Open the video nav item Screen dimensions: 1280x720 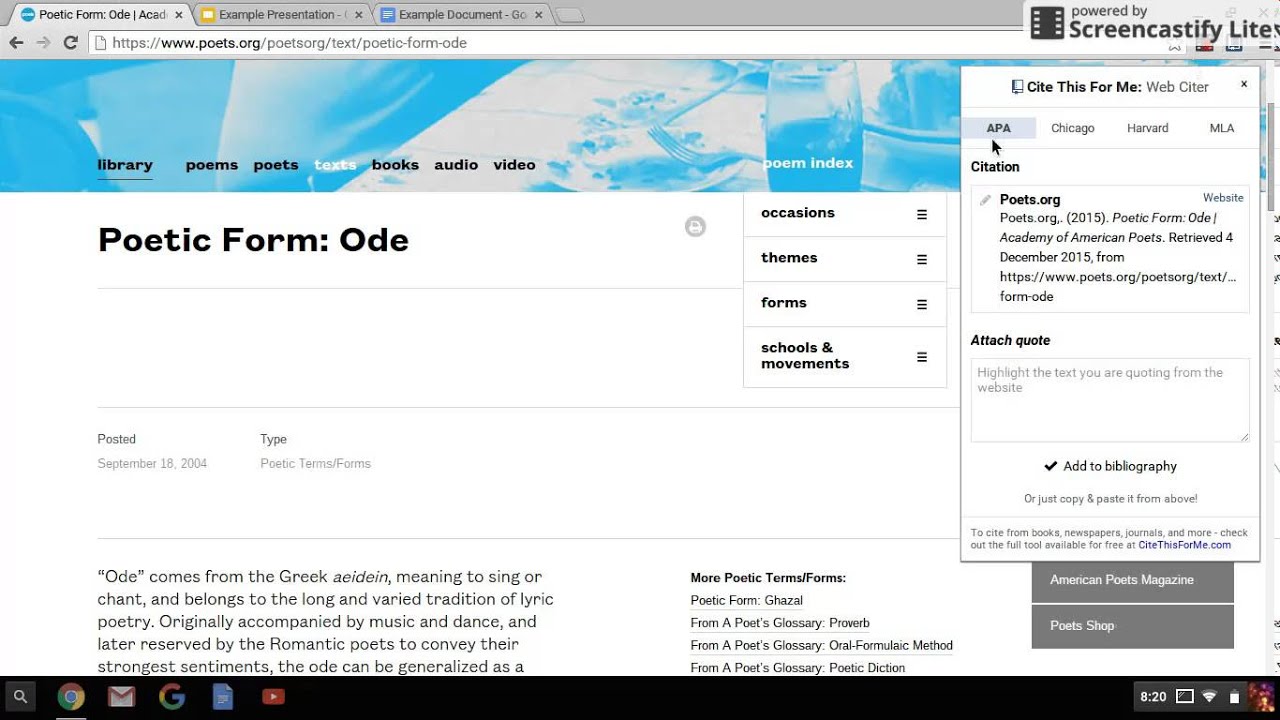click(514, 165)
